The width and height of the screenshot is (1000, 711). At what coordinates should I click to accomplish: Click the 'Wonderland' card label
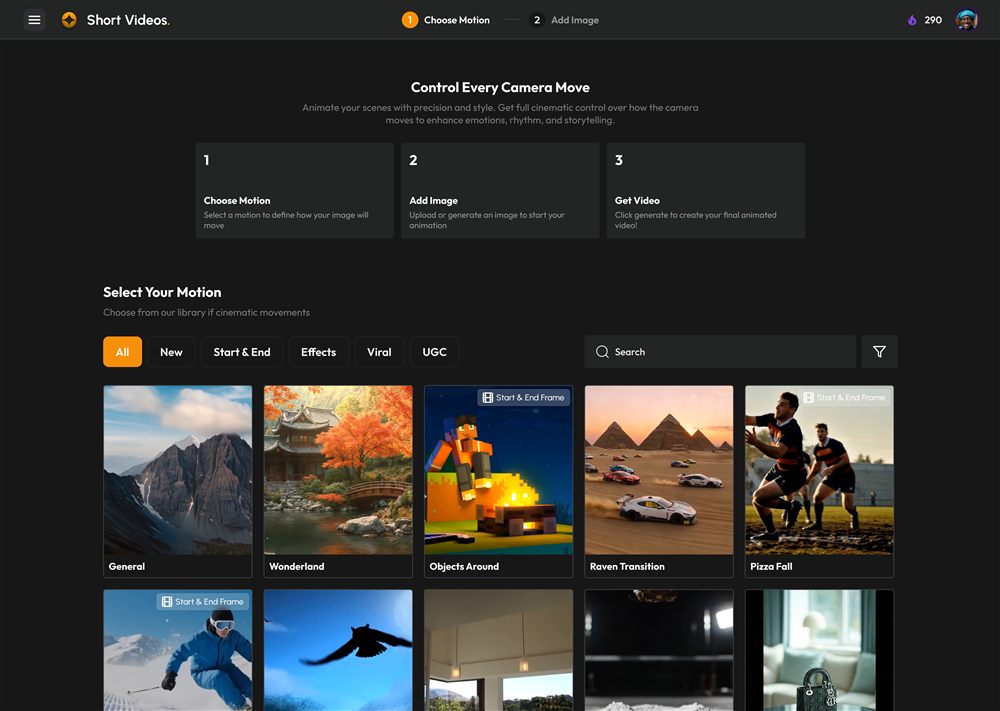[x=297, y=566]
